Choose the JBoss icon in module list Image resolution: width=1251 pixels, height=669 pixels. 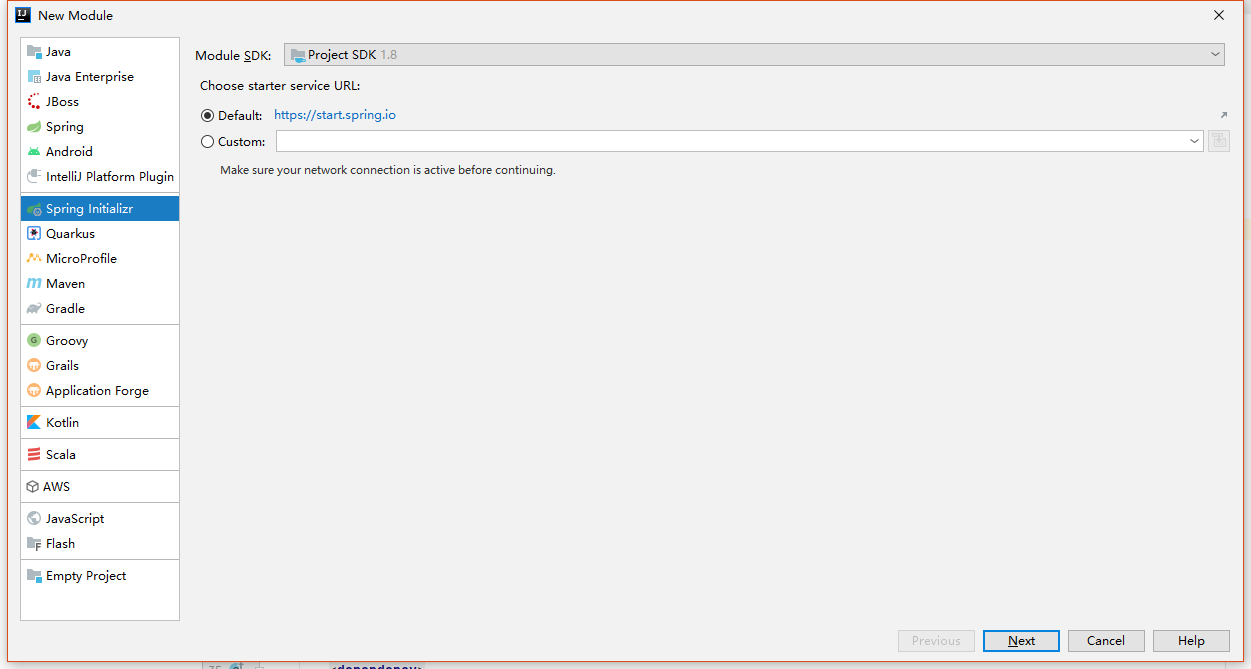pos(34,102)
